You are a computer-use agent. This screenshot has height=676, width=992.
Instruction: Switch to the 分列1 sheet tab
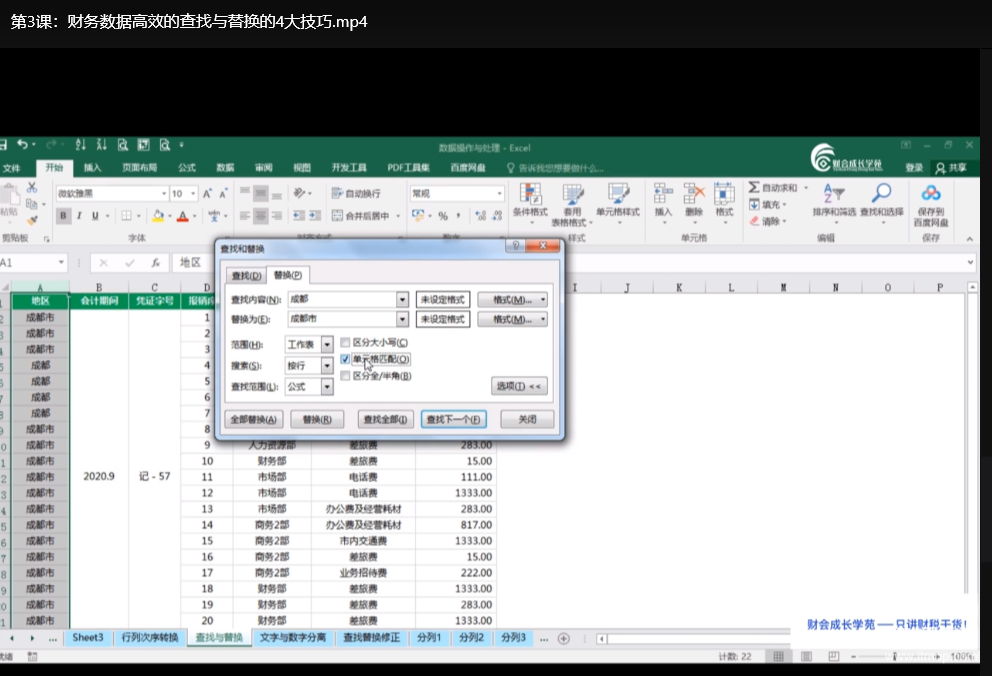[429, 637]
